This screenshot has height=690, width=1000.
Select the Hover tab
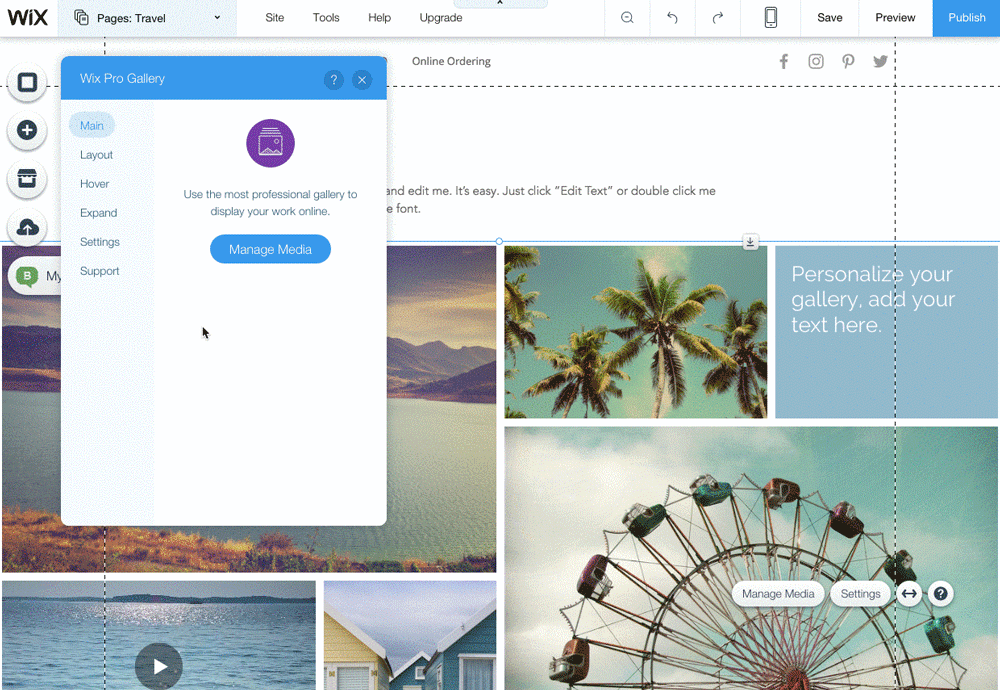94,184
